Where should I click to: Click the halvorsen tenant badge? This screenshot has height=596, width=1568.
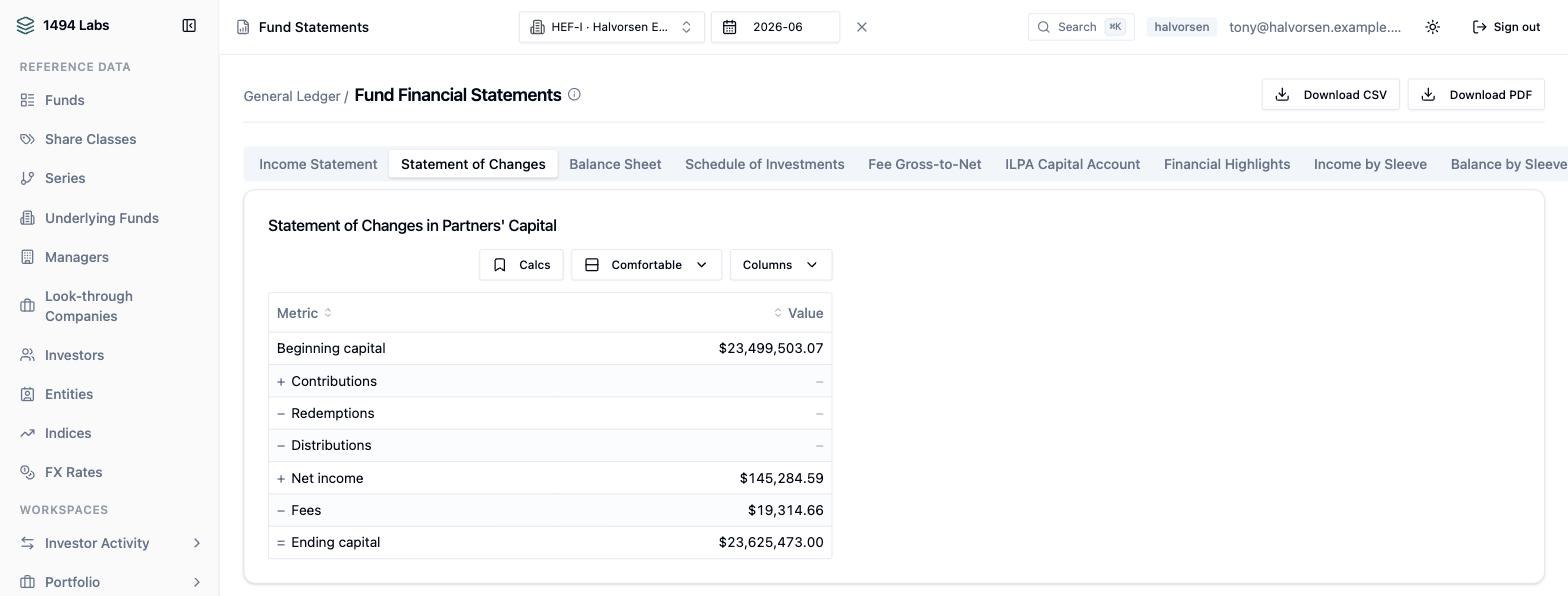coord(1182,27)
